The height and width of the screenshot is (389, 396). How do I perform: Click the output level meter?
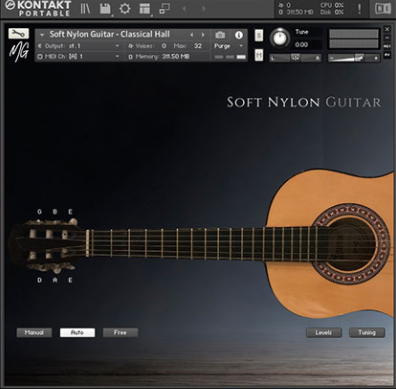point(354,39)
